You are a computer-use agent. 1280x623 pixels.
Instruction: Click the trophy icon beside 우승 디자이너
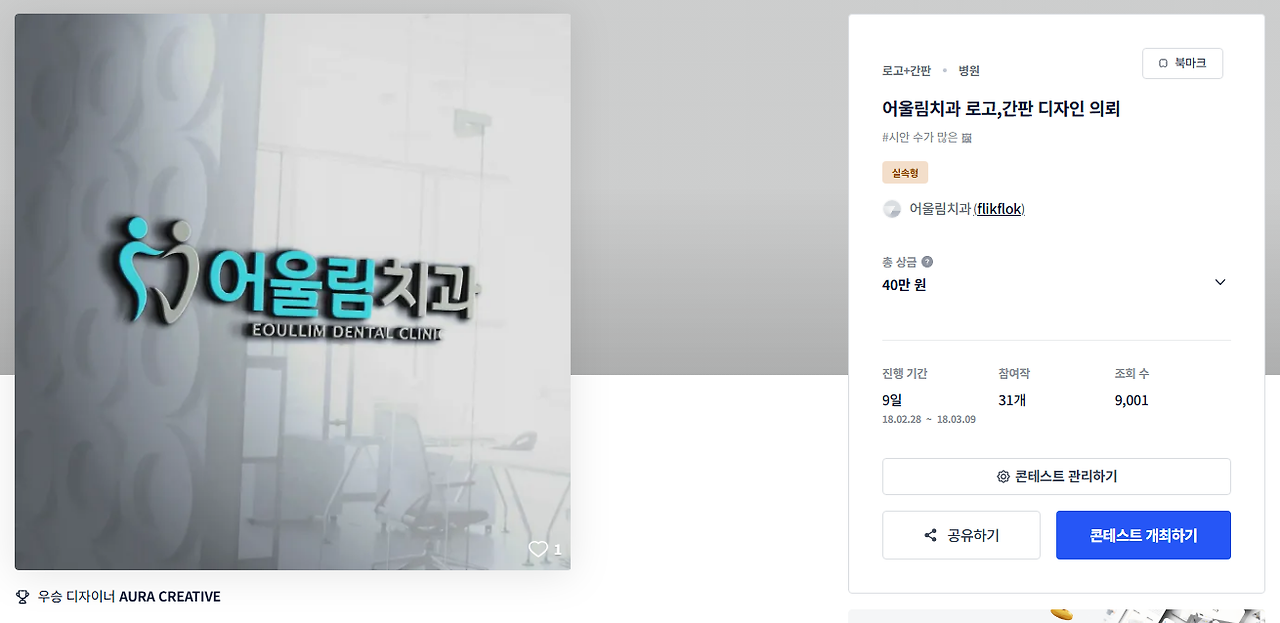click(x=22, y=597)
